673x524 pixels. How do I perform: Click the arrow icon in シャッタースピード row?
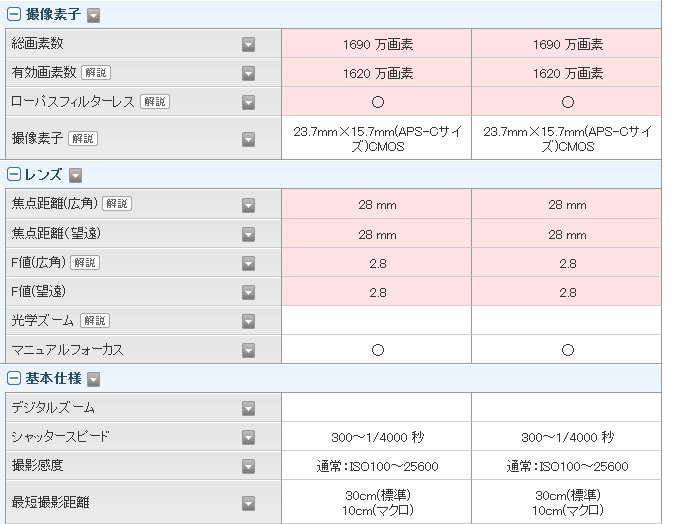pyautogui.click(x=249, y=437)
